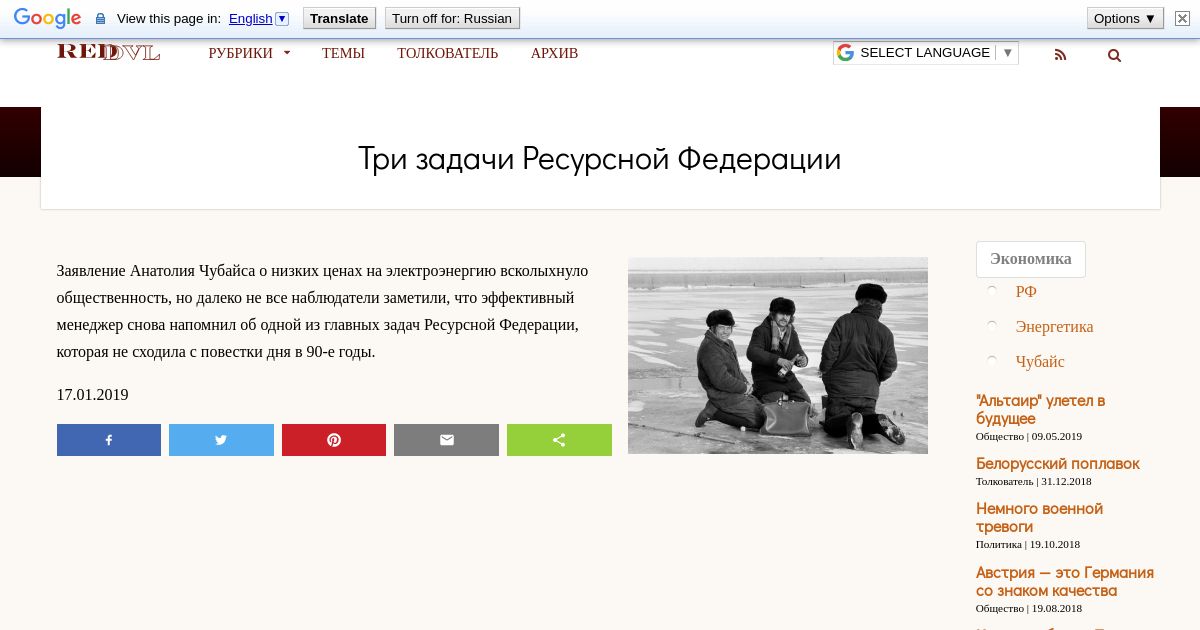The width and height of the screenshot is (1200, 630).
Task: Click the Translate button
Action: [339, 18]
